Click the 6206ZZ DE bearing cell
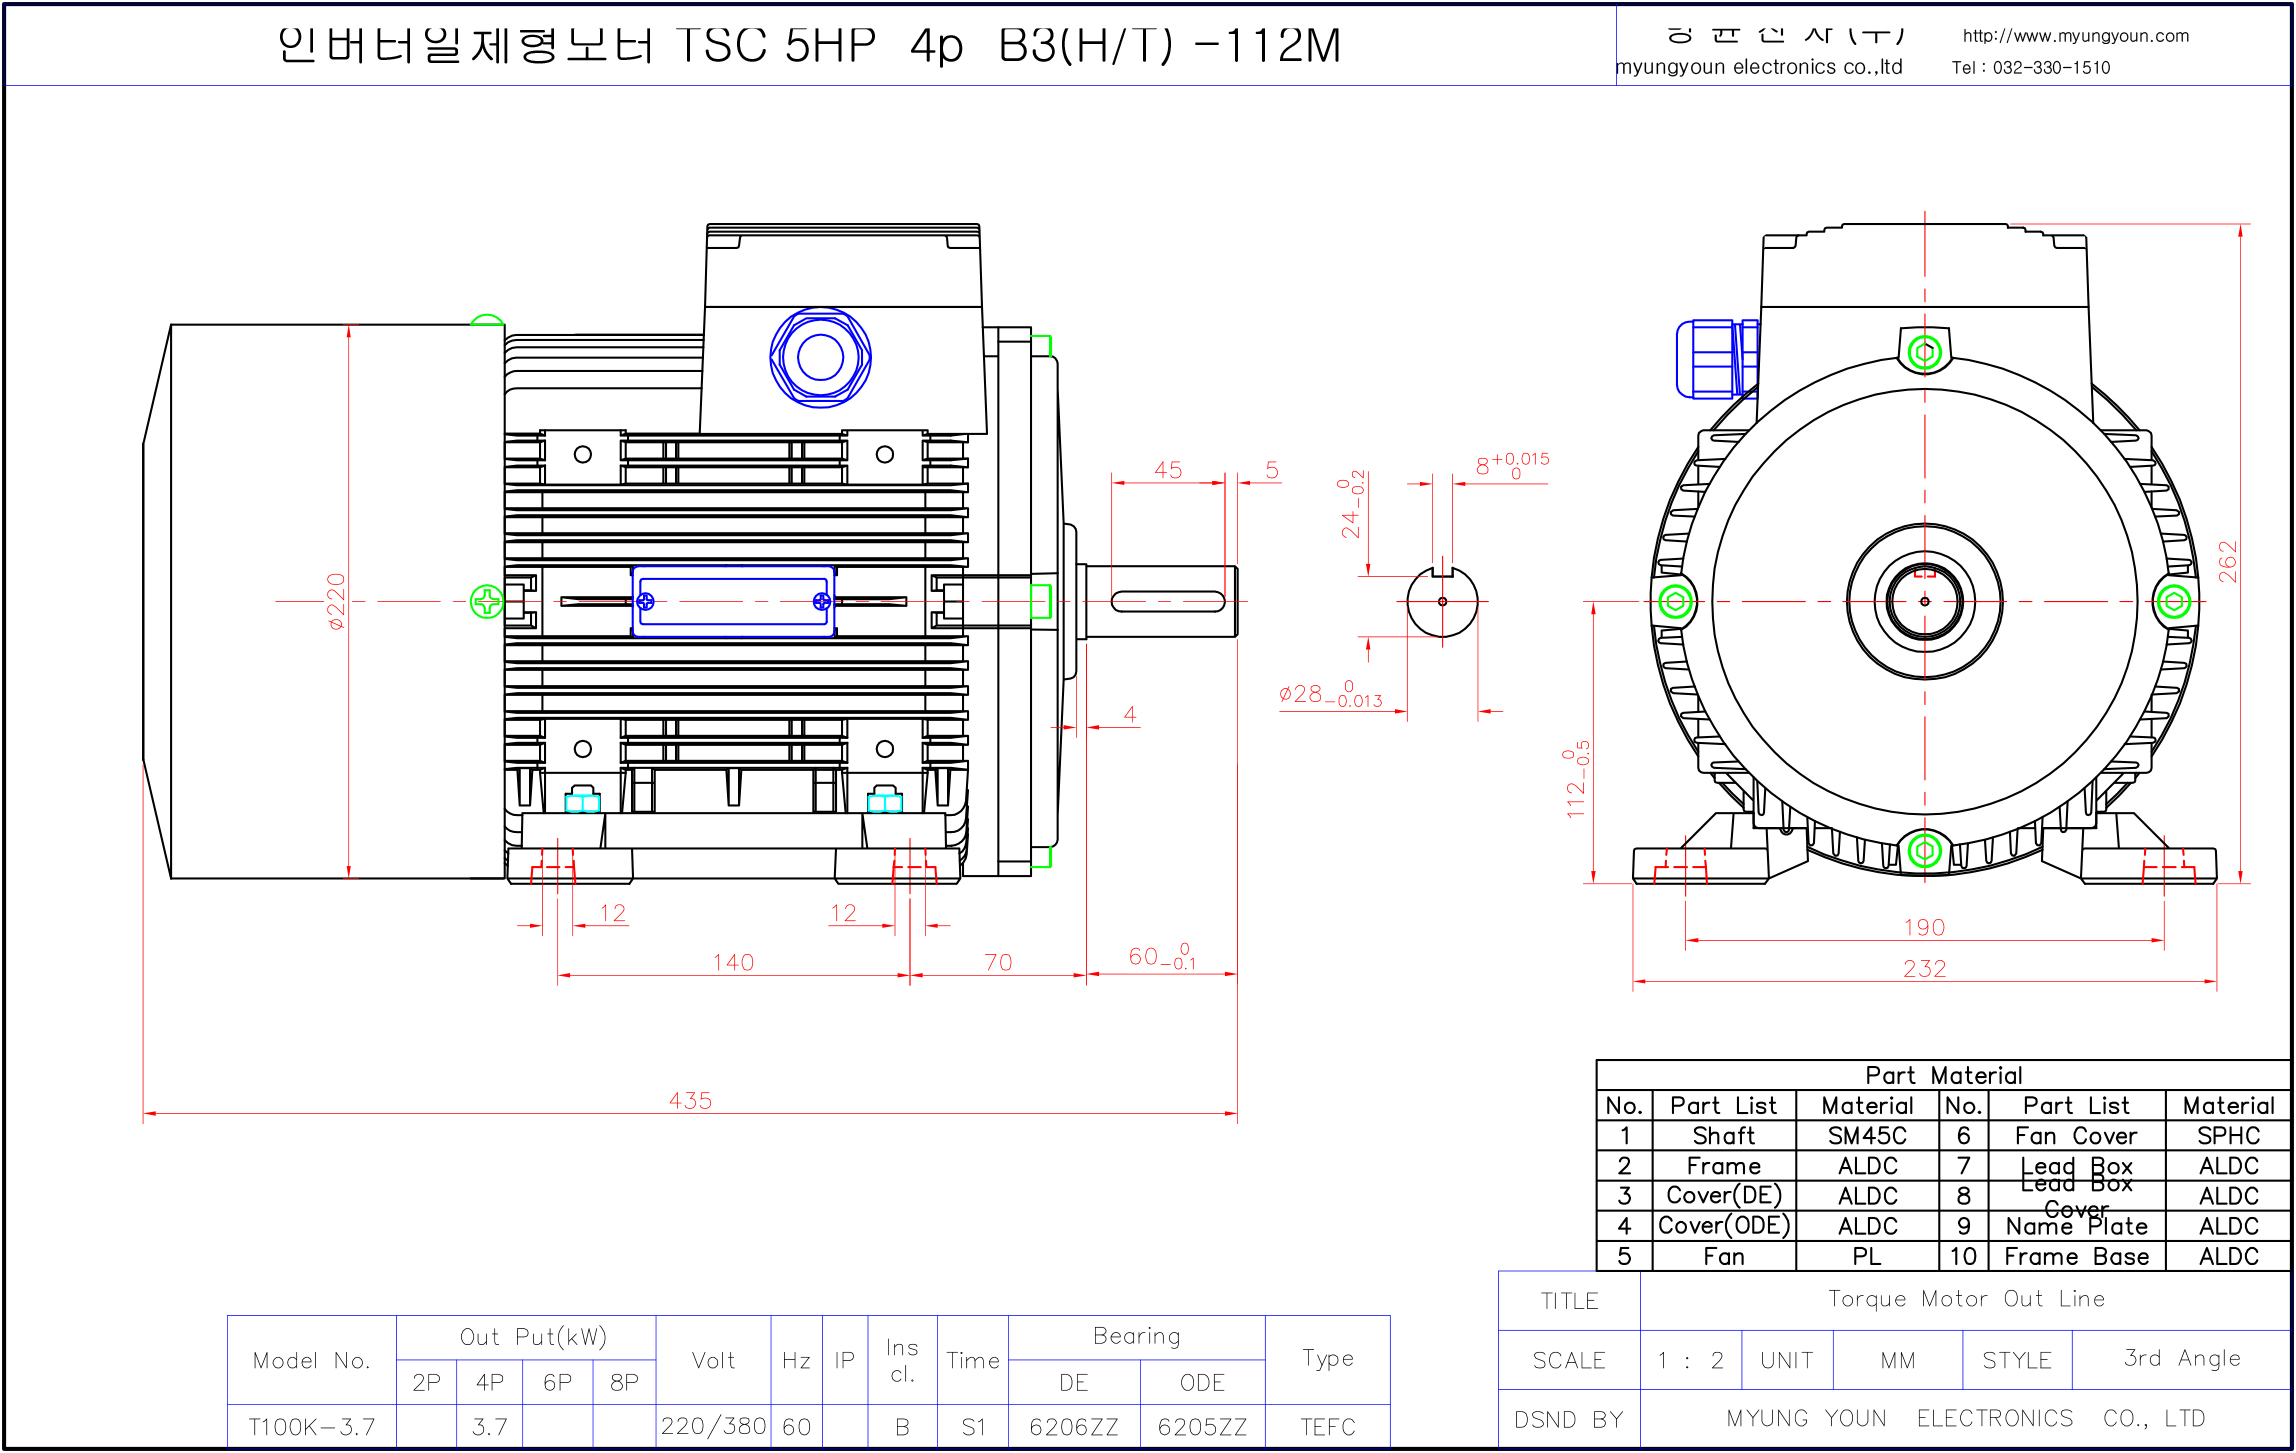2296x1453 pixels. 1073,1427
